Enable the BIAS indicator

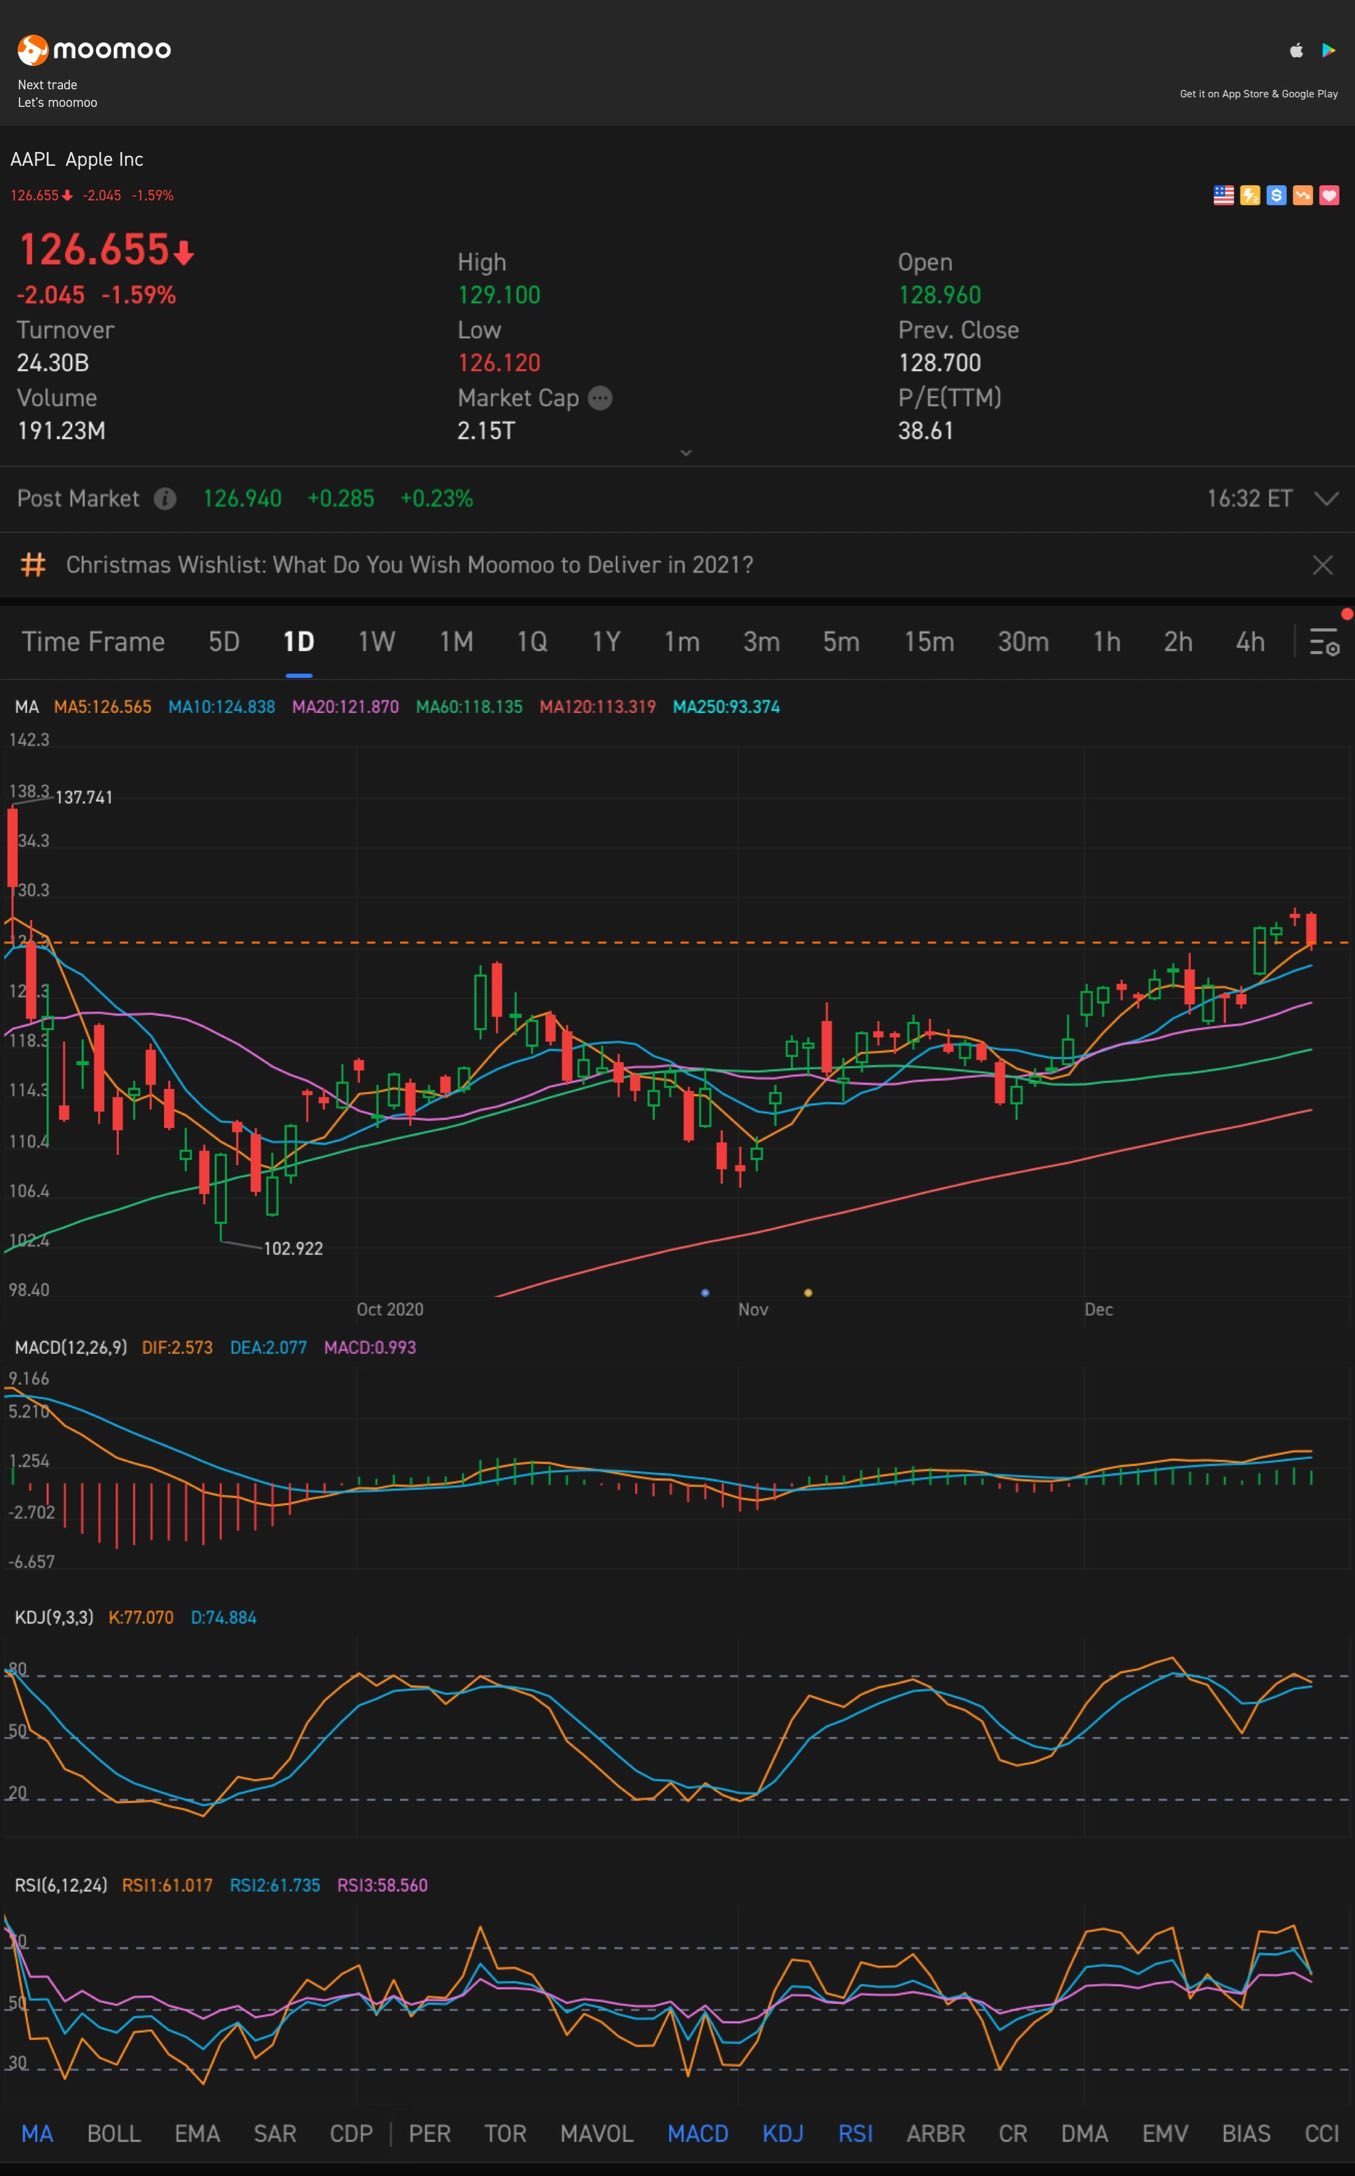pyautogui.click(x=1246, y=2133)
